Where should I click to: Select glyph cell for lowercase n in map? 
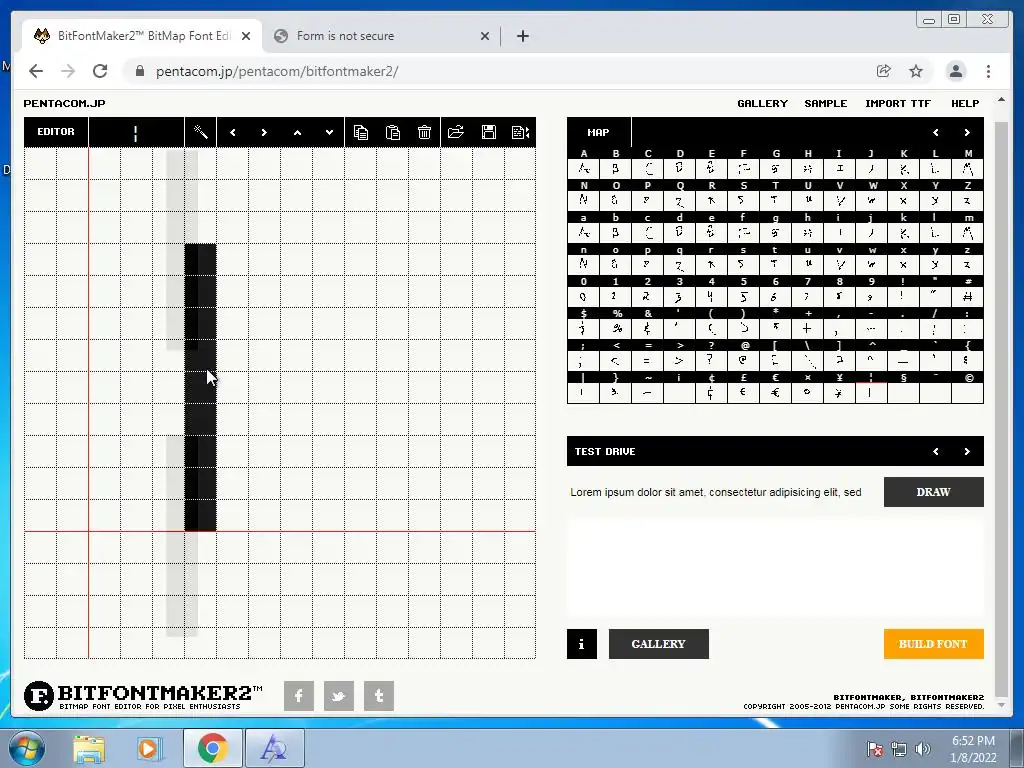click(583, 265)
